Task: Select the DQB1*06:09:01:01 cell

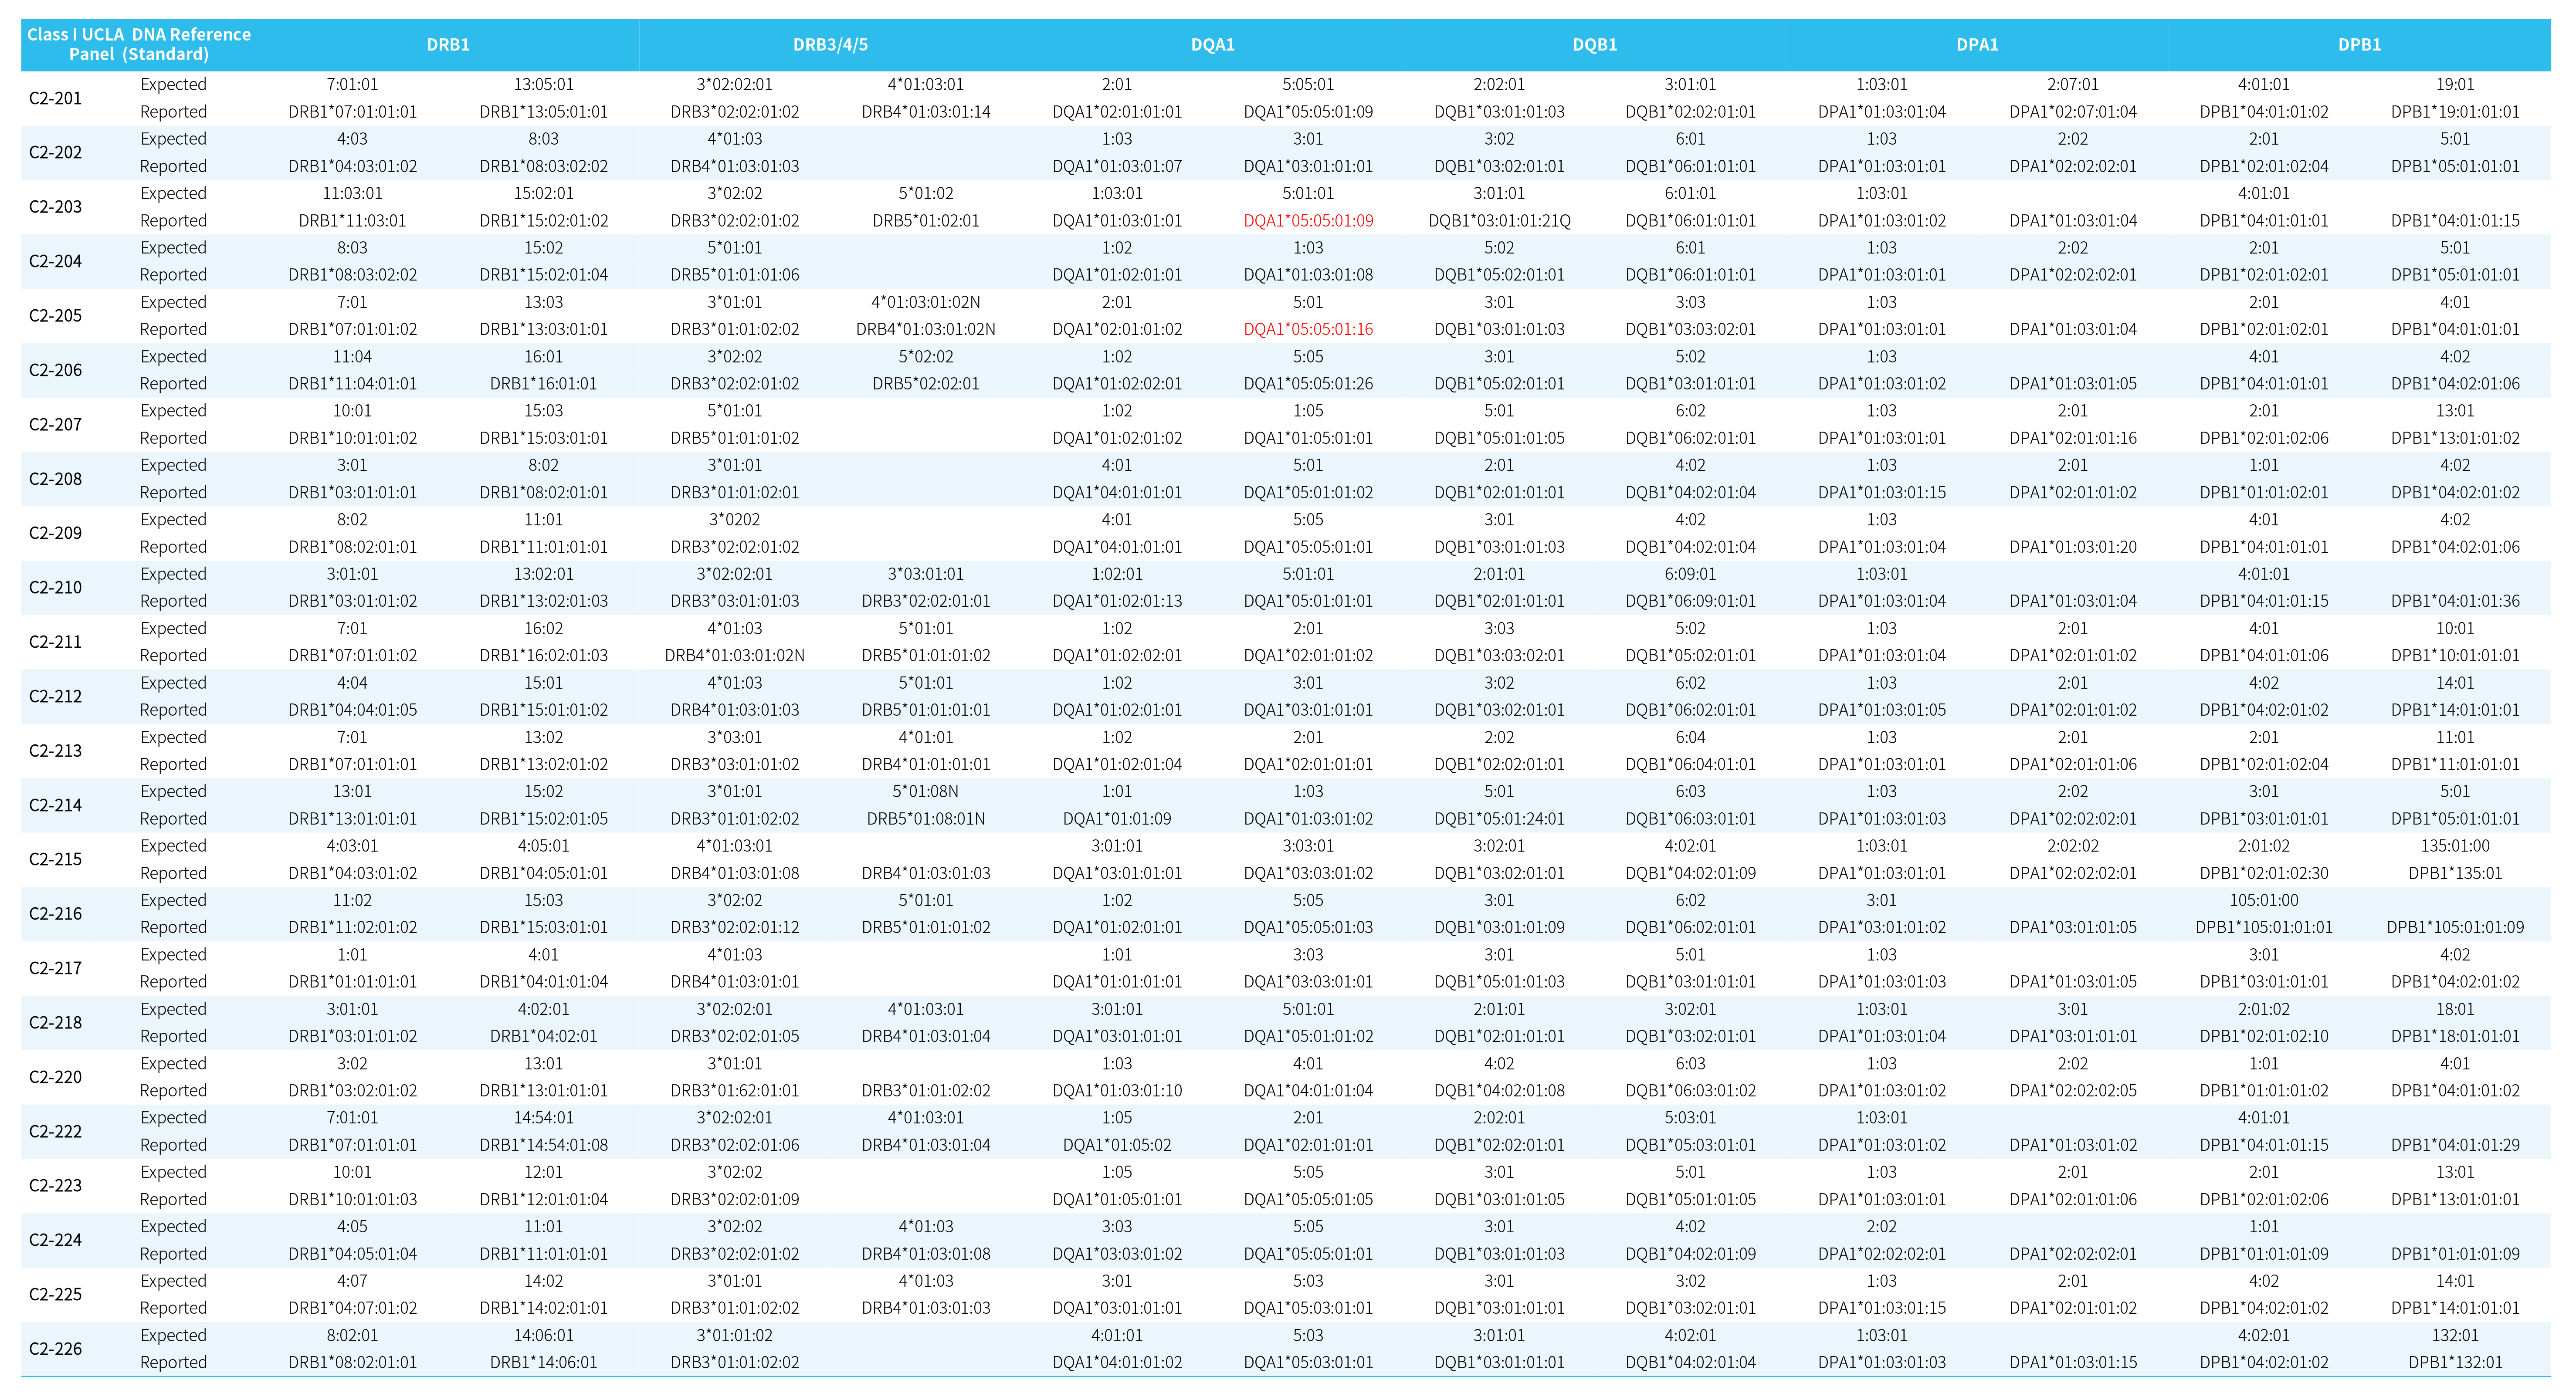Action: (x=1690, y=601)
